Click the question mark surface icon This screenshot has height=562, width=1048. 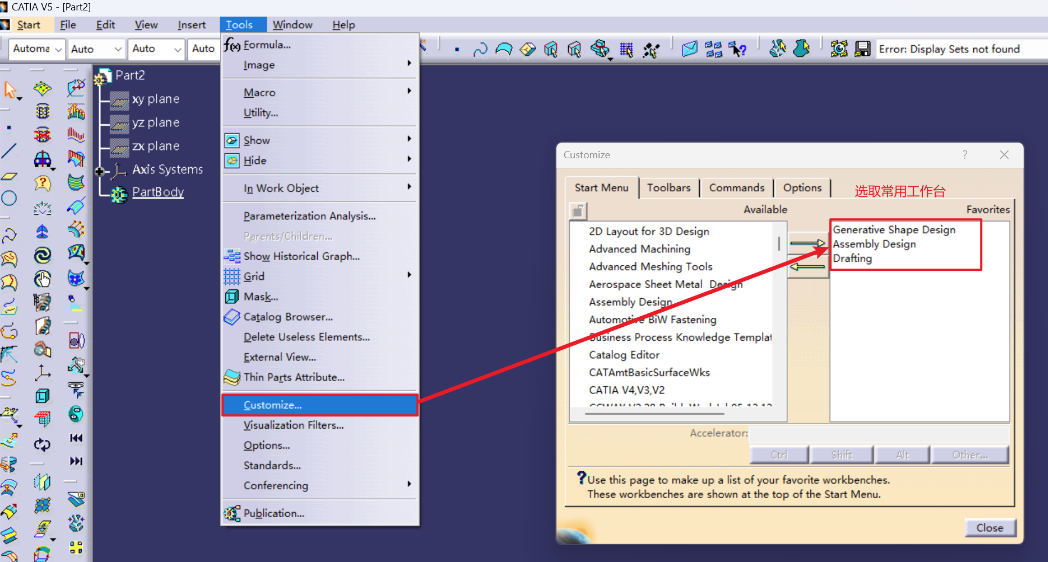[42, 183]
